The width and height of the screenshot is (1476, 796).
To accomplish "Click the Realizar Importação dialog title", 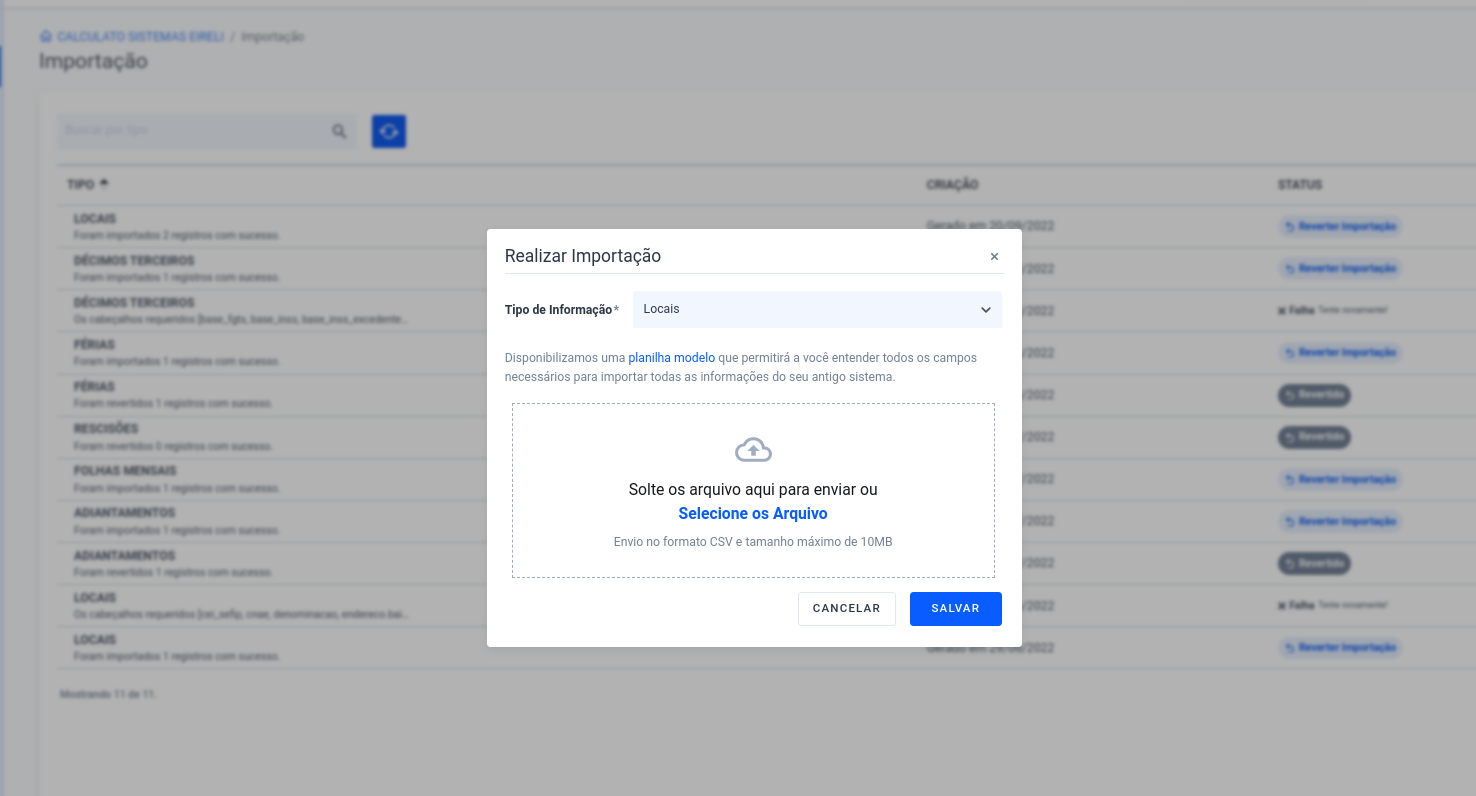I will click(x=583, y=256).
